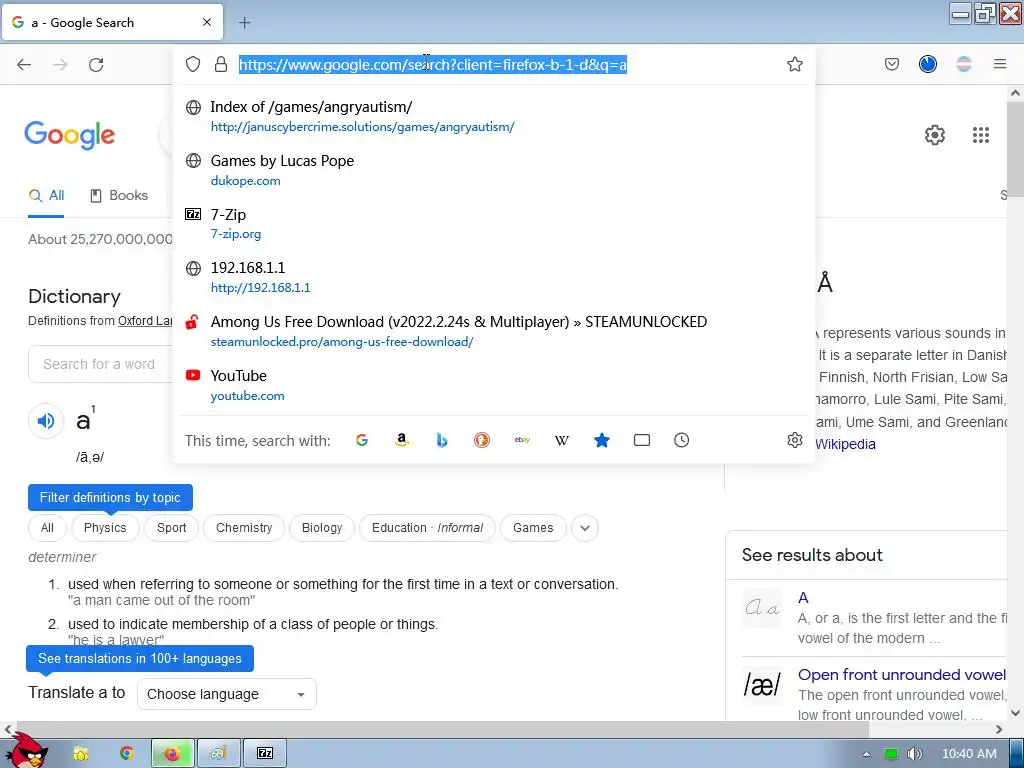Select the 'Games by Lucas Pope' suggestion
Viewport: 1024px width, 768px height.
coord(494,170)
